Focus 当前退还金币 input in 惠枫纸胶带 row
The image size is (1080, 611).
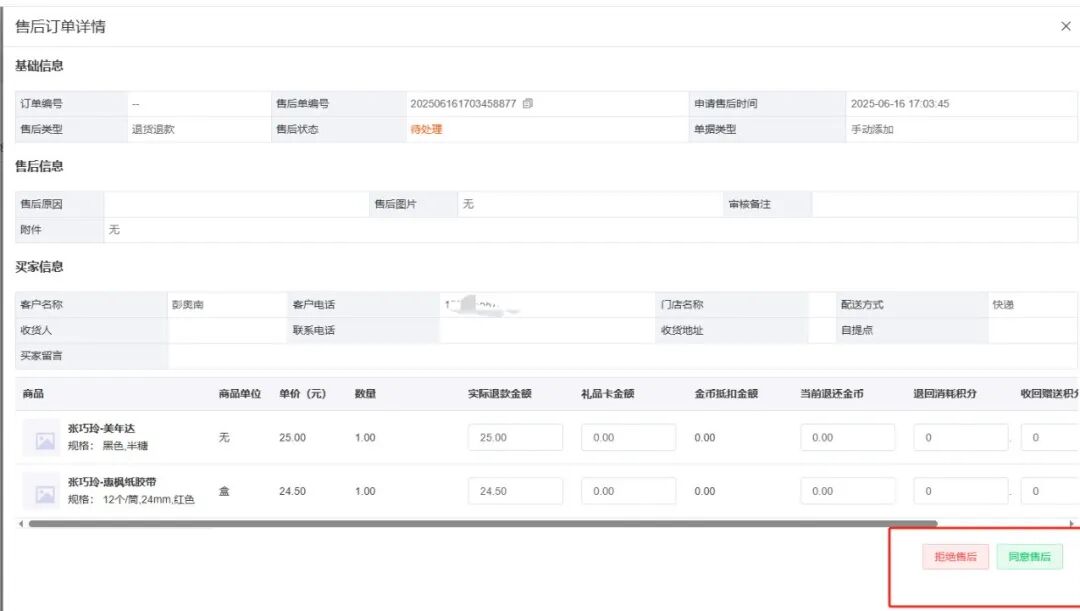tap(848, 491)
